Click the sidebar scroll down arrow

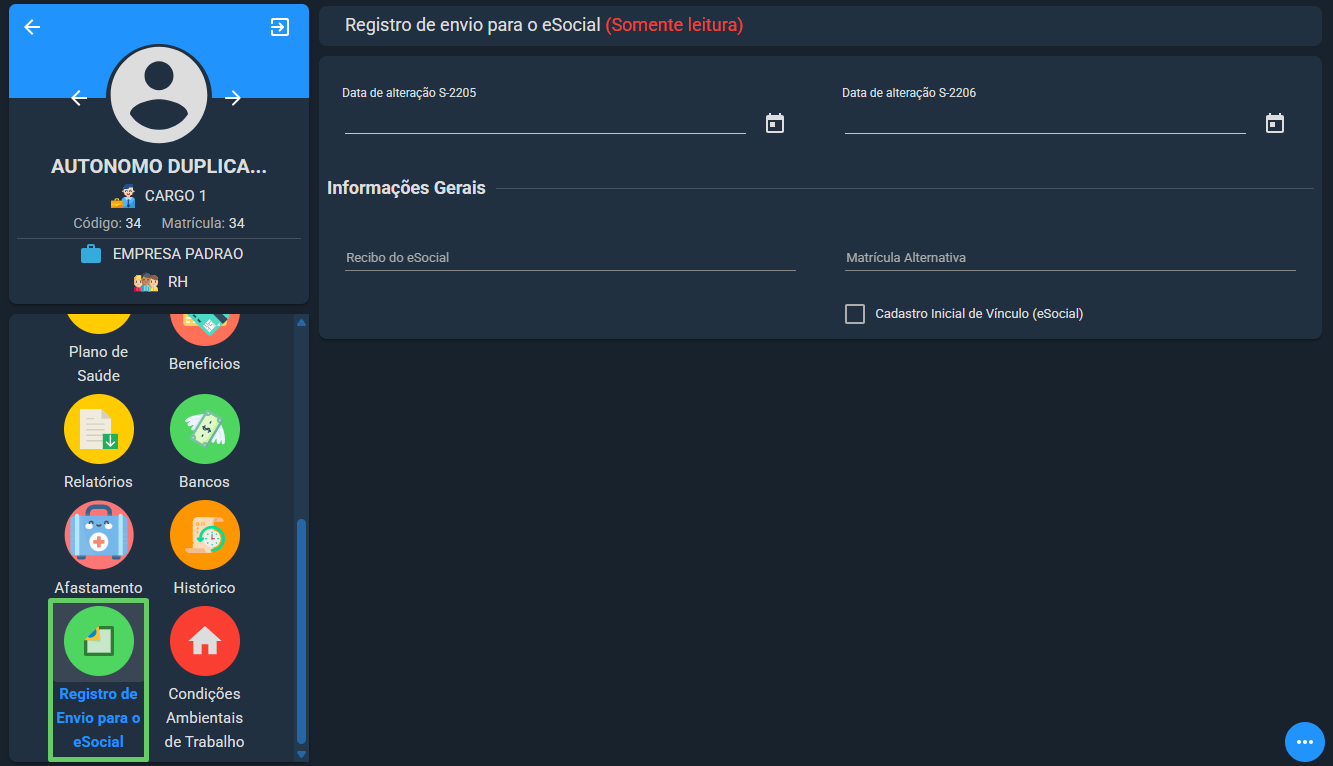[302, 754]
